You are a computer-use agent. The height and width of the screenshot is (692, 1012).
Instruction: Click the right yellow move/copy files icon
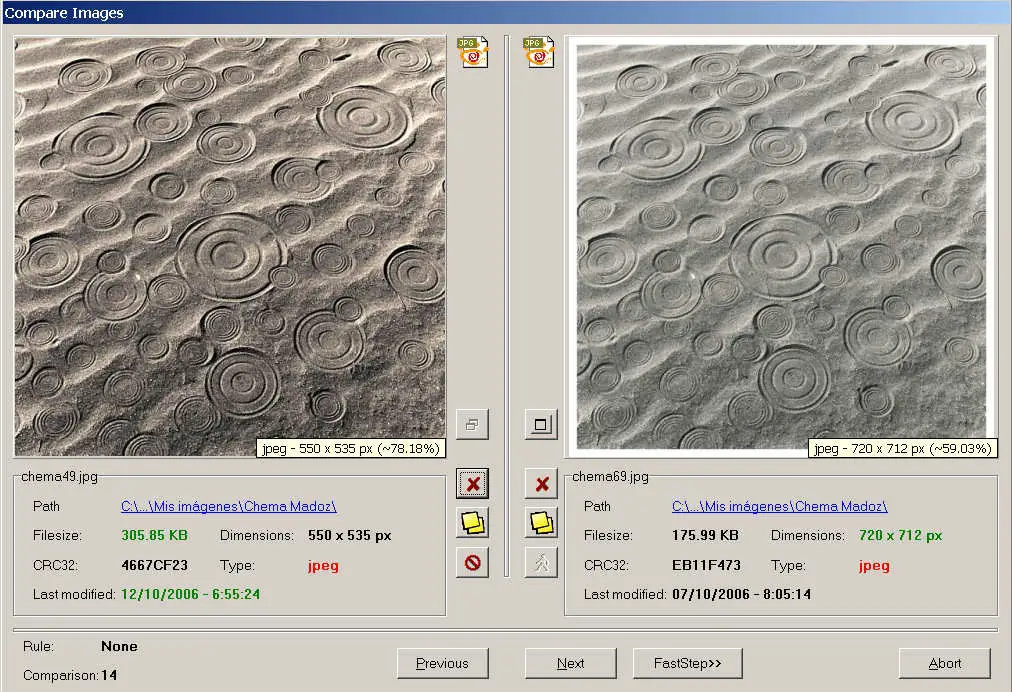(x=541, y=522)
